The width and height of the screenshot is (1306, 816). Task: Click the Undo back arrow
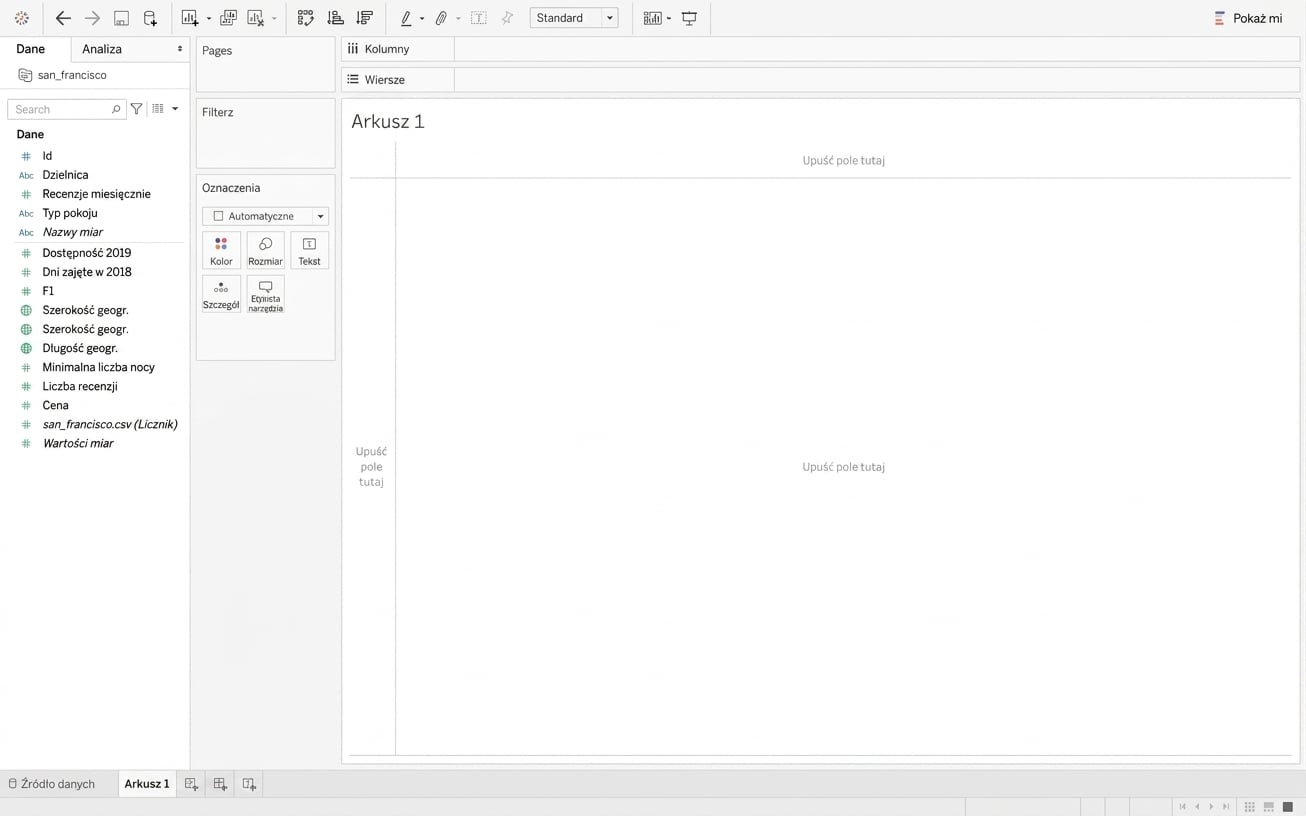pyautogui.click(x=63, y=18)
